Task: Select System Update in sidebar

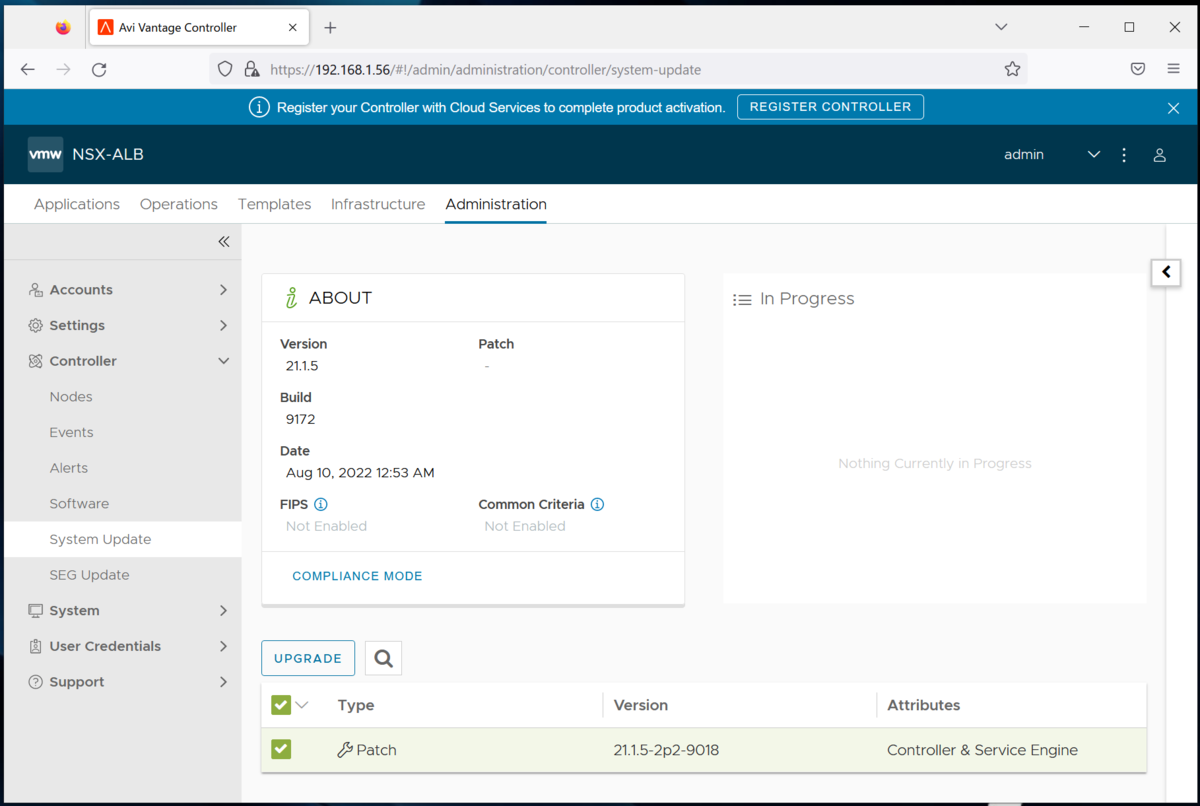Action: coord(122,539)
